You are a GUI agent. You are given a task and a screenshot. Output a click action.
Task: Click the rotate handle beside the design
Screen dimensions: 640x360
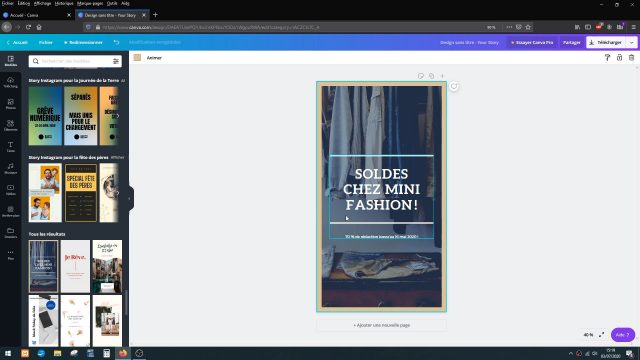454,86
